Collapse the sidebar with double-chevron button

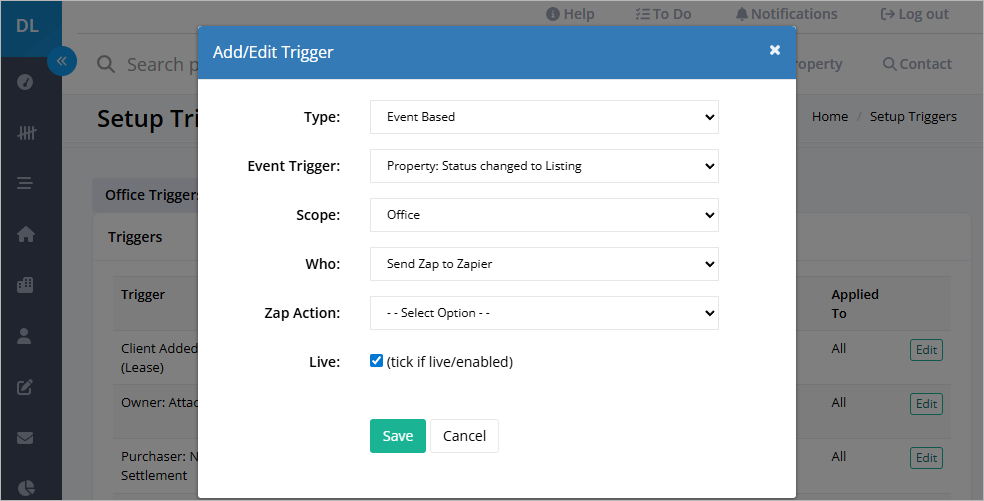pyautogui.click(x=62, y=61)
